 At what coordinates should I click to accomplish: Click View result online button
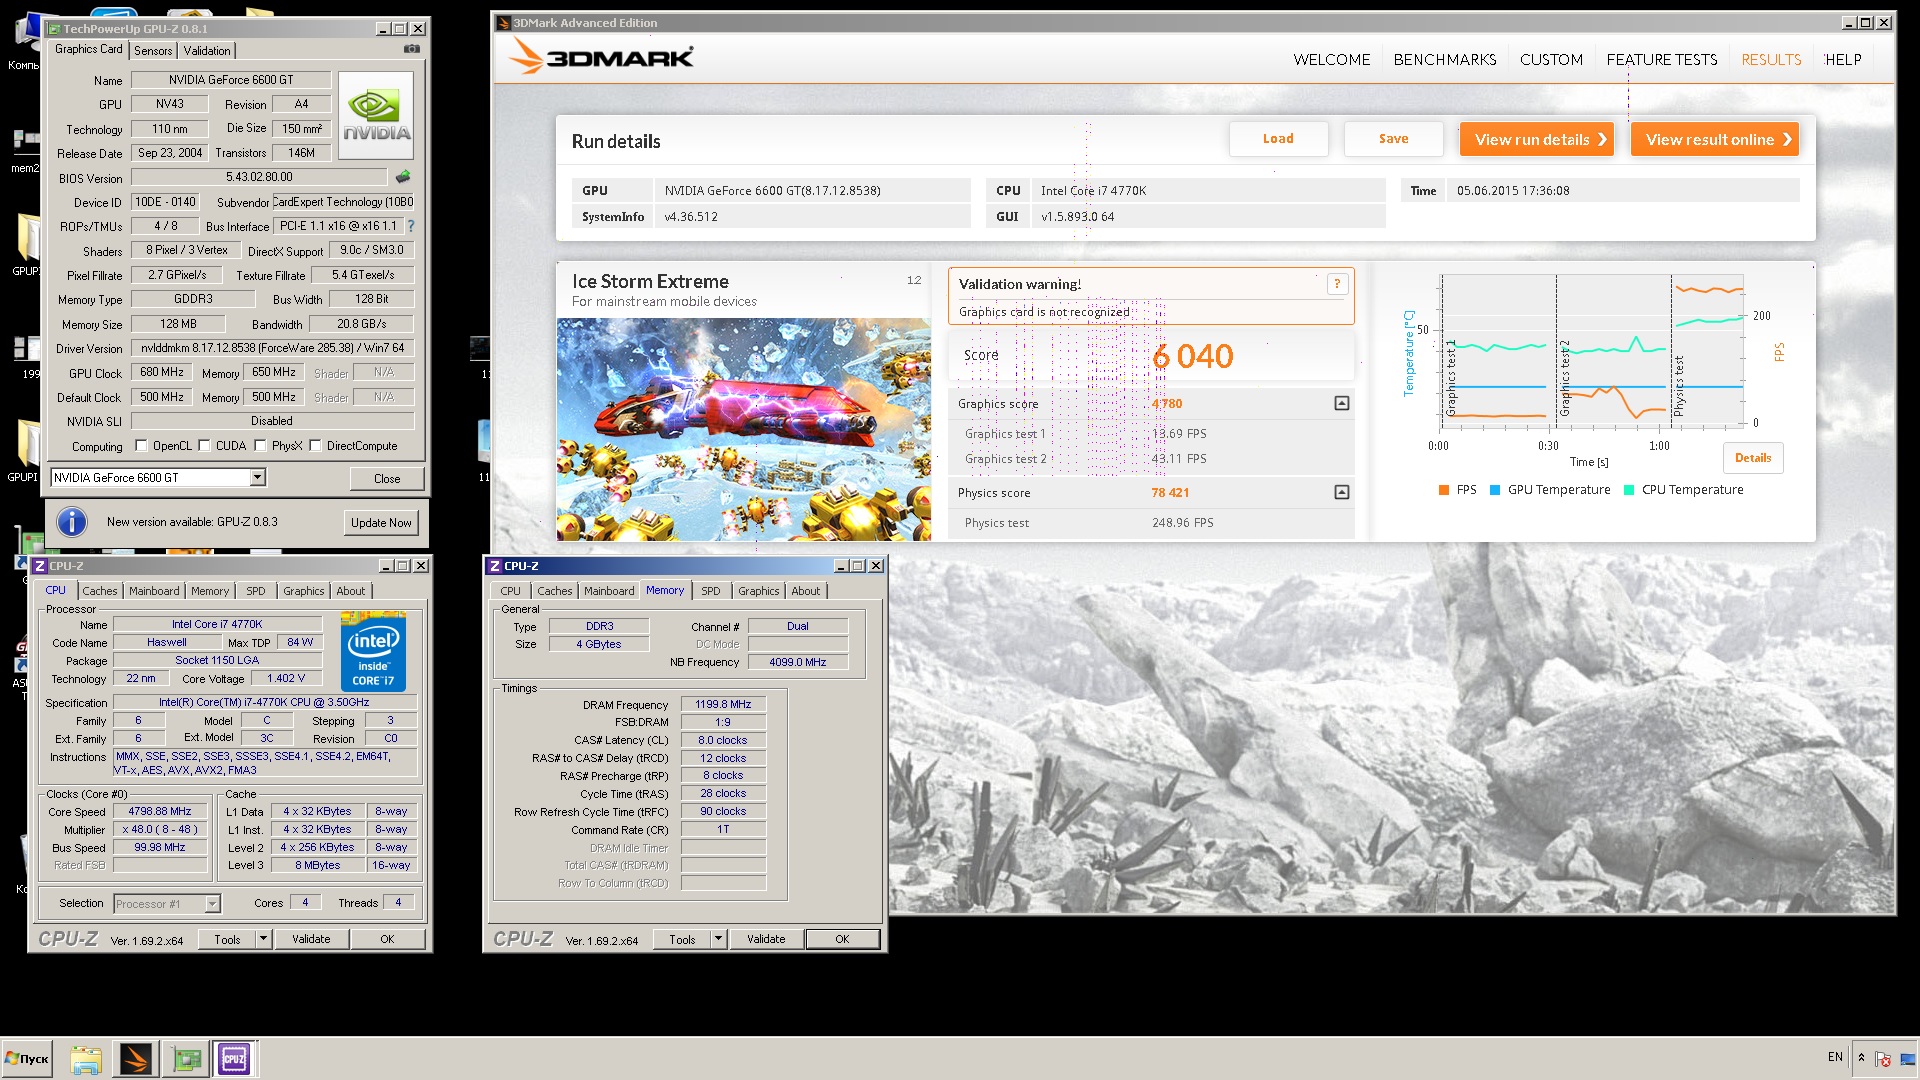click(x=1715, y=139)
